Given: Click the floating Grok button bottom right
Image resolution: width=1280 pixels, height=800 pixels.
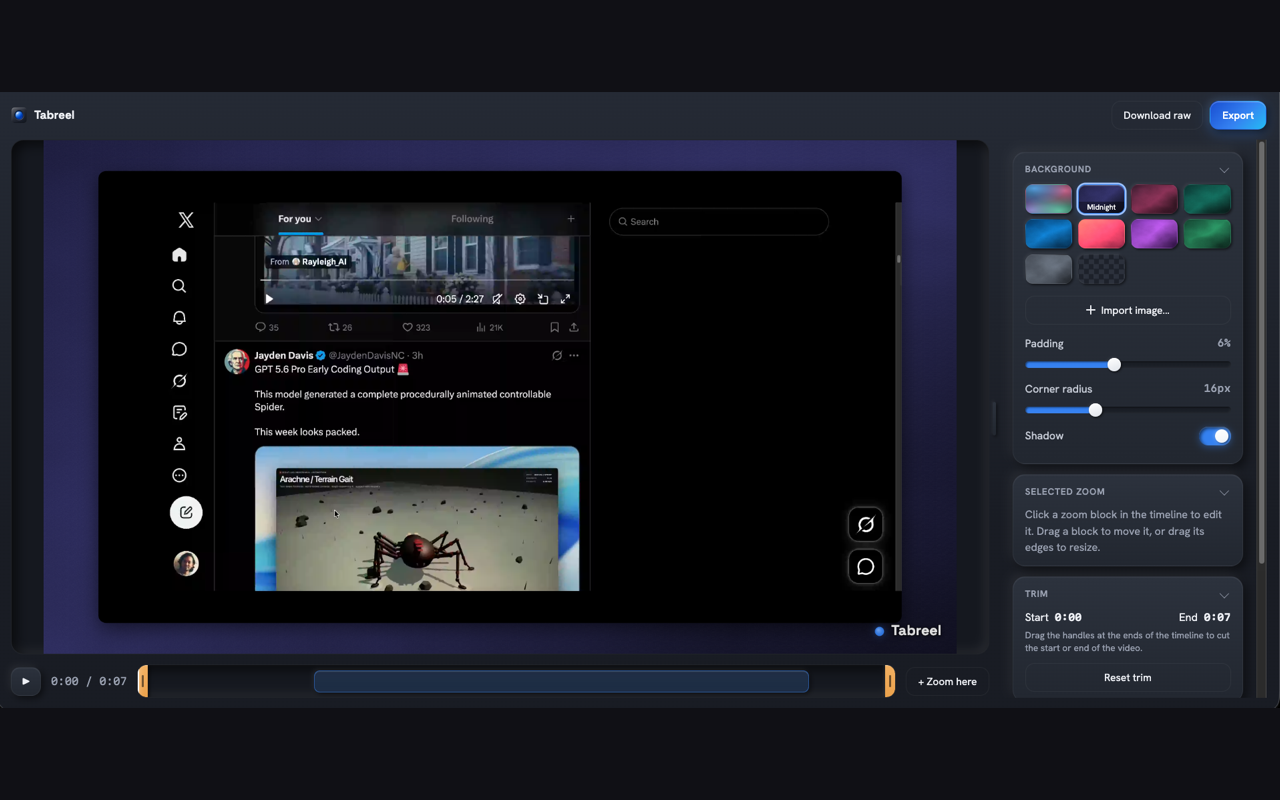Looking at the screenshot, I should (866, 524).
